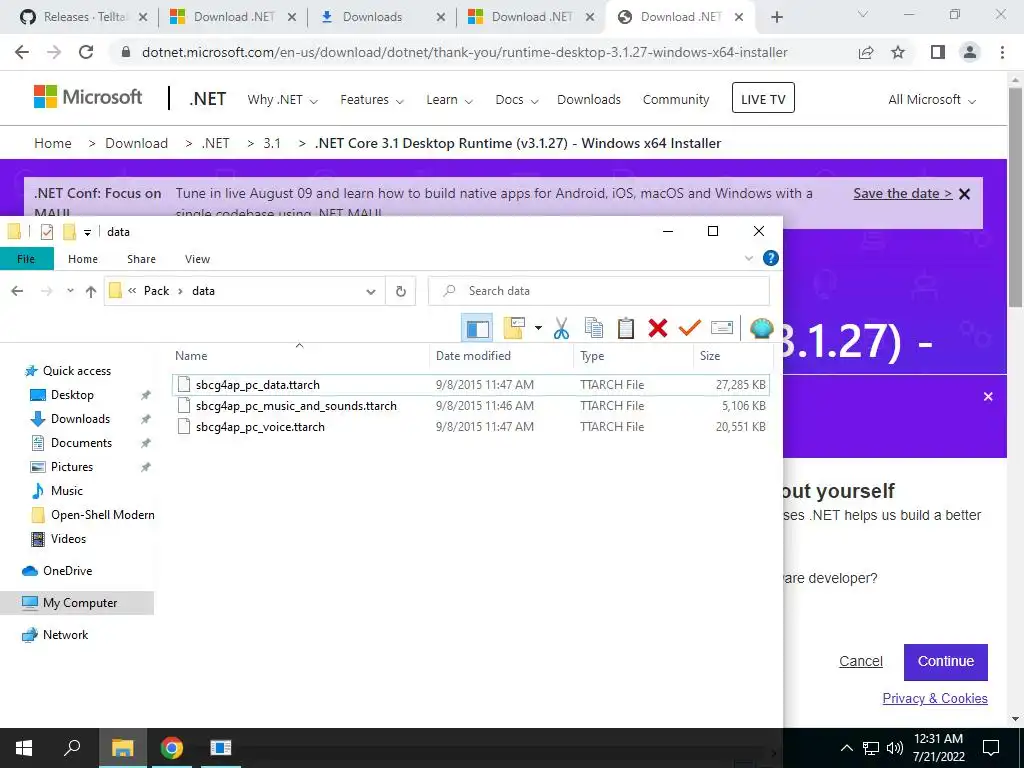This screenshot has width=1024, height=768.
Task: Bookmark this page with the star icon
Action: (x=898, y=52)
